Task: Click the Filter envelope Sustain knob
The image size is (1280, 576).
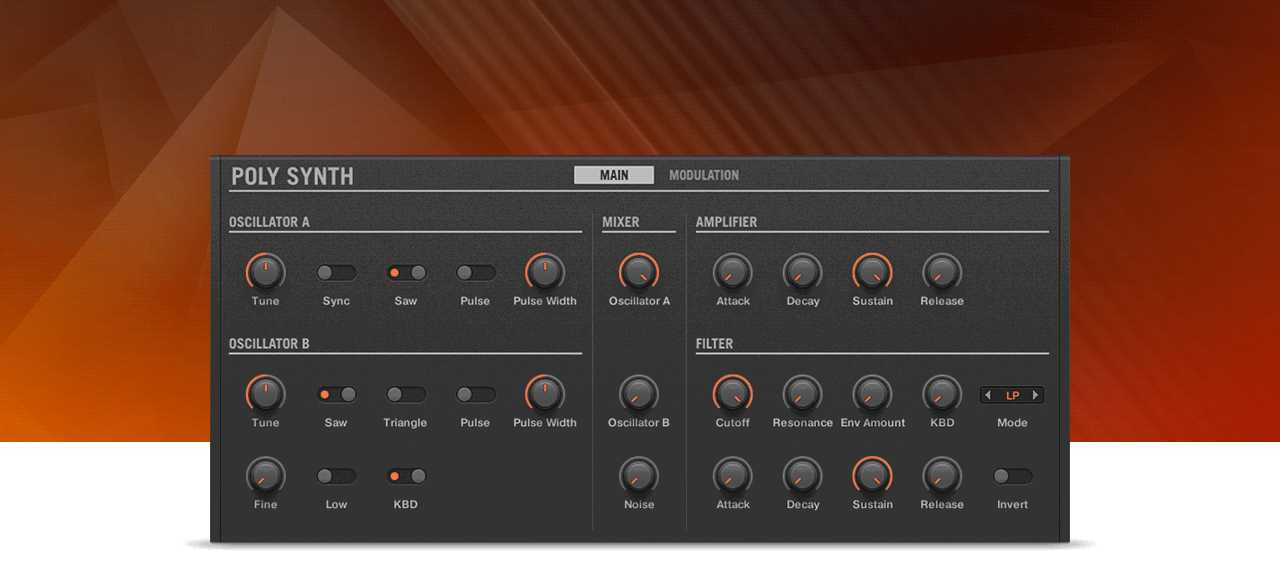Action: (872, 476)
